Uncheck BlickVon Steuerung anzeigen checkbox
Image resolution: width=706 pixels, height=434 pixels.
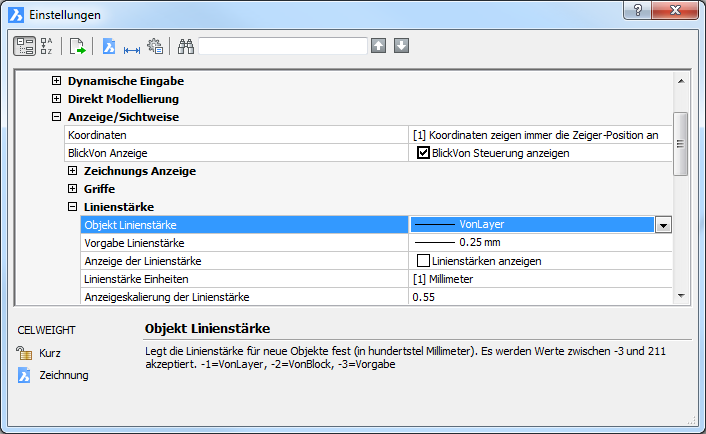tap(423, 153)
